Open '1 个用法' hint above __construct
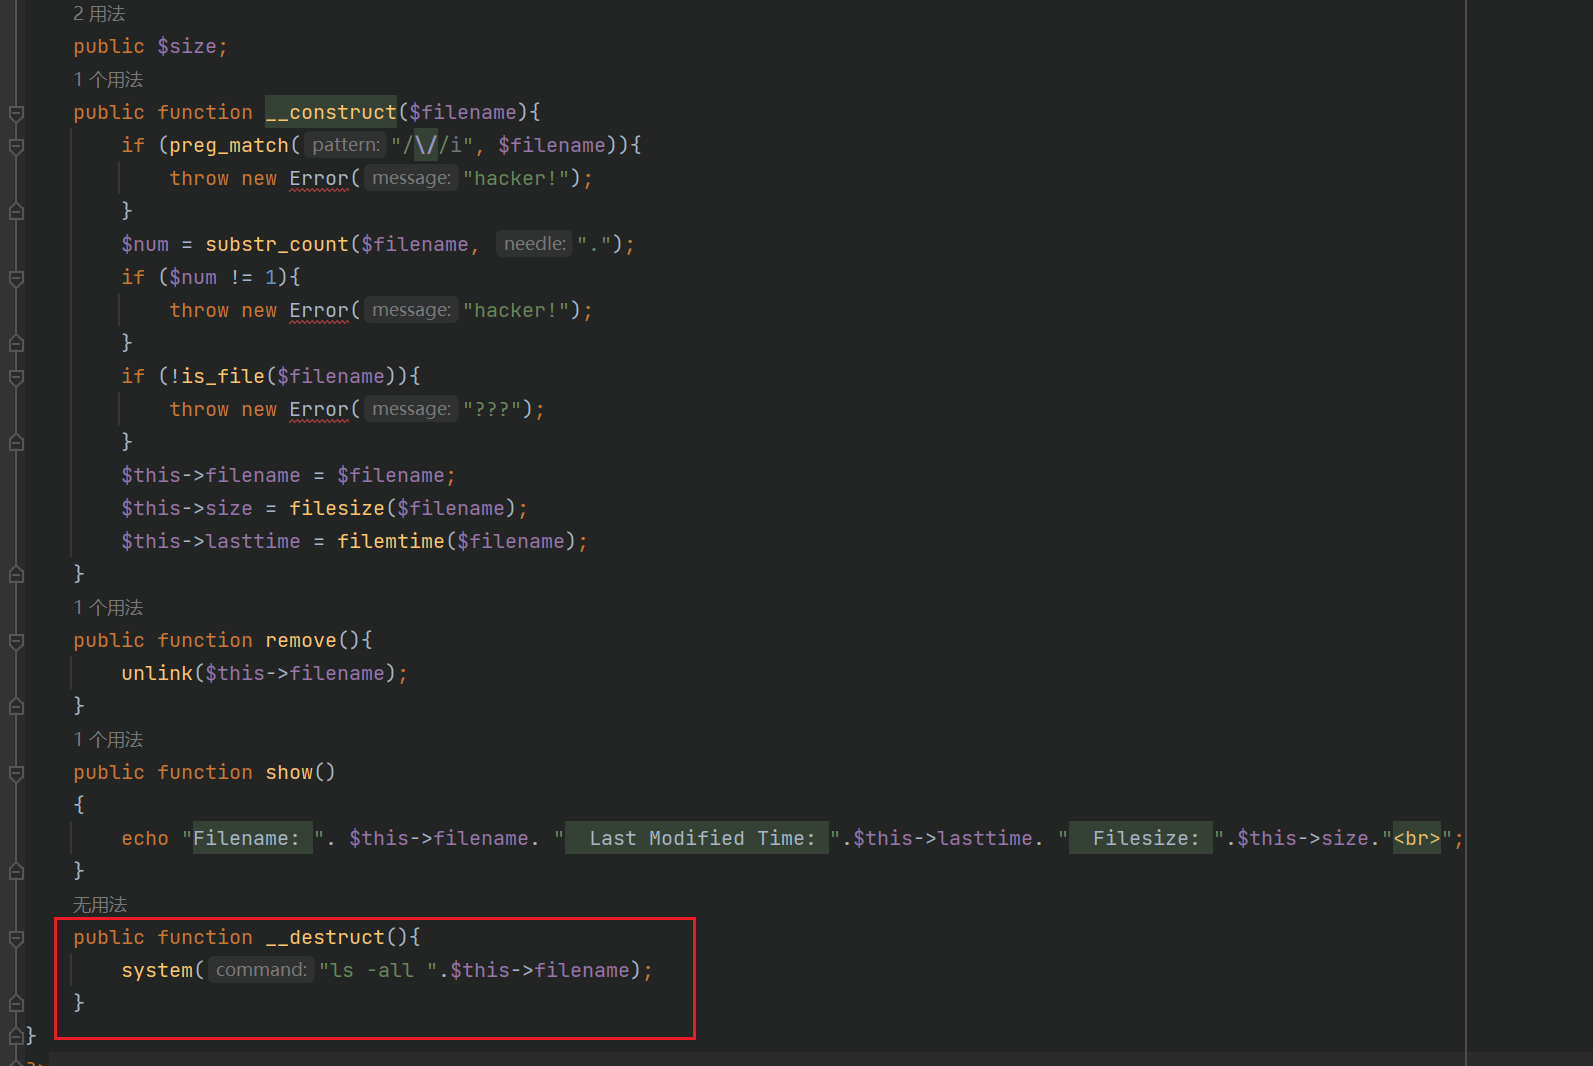The image size is (1593, 1066). (x=108, y=80)
